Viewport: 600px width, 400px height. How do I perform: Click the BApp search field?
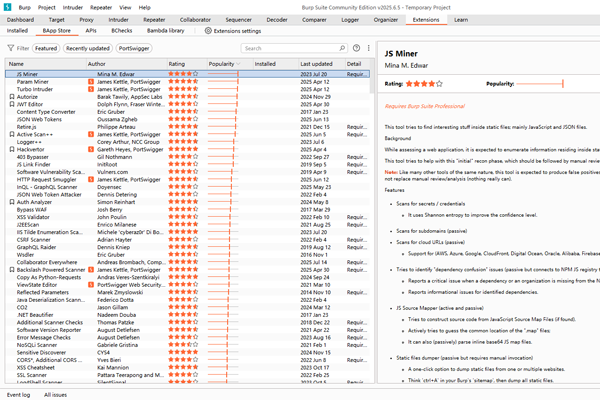click(294, 48)
